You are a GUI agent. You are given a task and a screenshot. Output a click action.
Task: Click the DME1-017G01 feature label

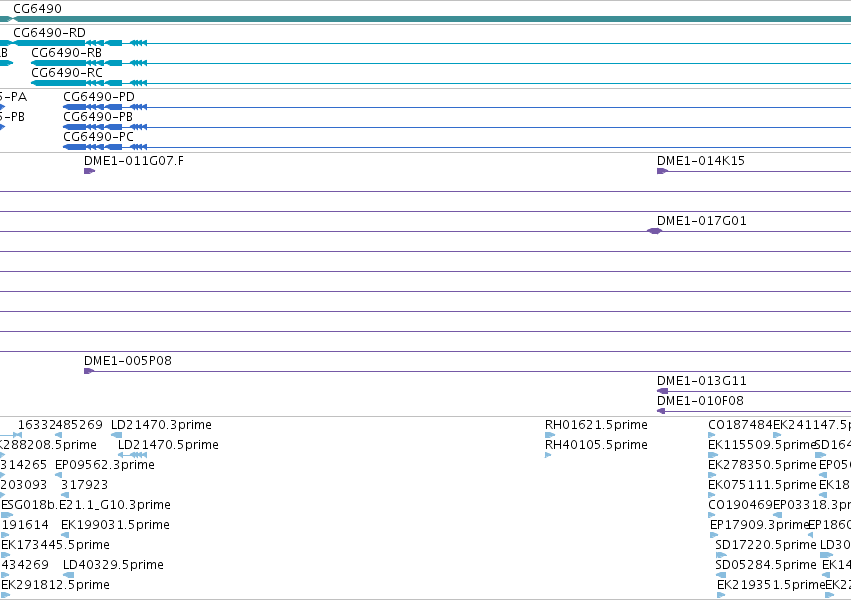(x=702, y=221)
